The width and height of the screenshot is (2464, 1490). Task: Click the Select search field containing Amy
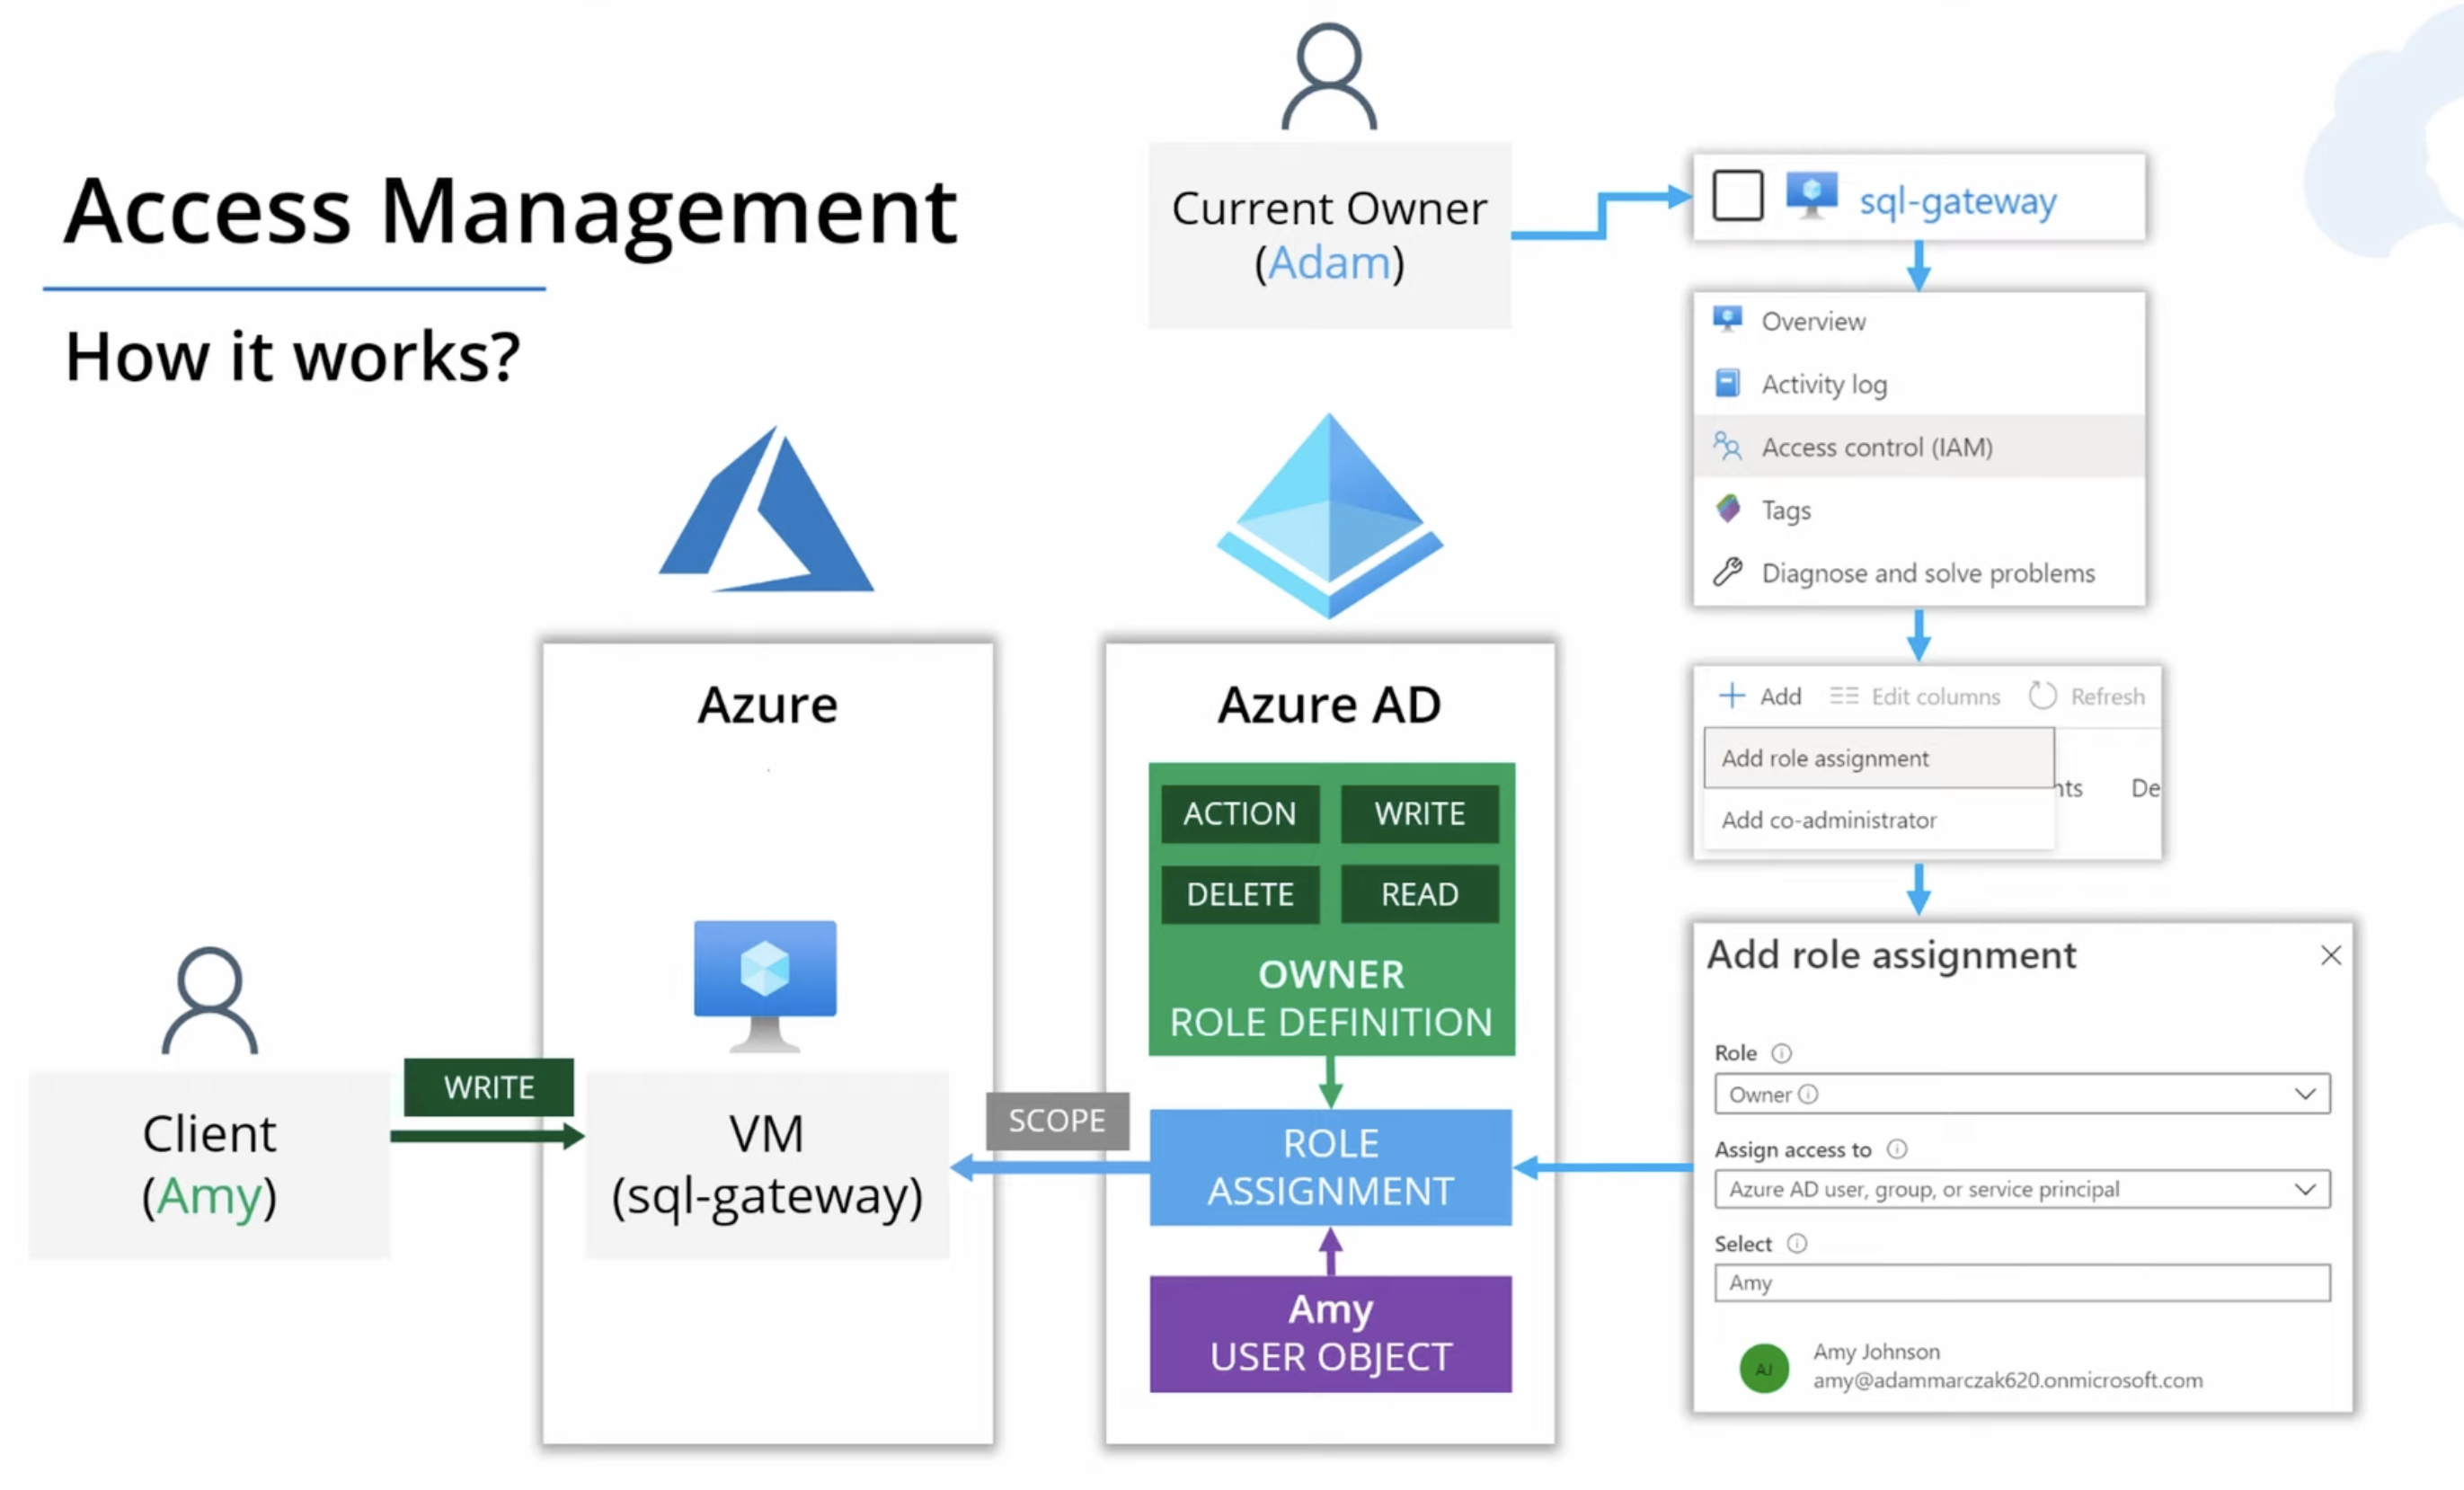coord(2022,1283)
